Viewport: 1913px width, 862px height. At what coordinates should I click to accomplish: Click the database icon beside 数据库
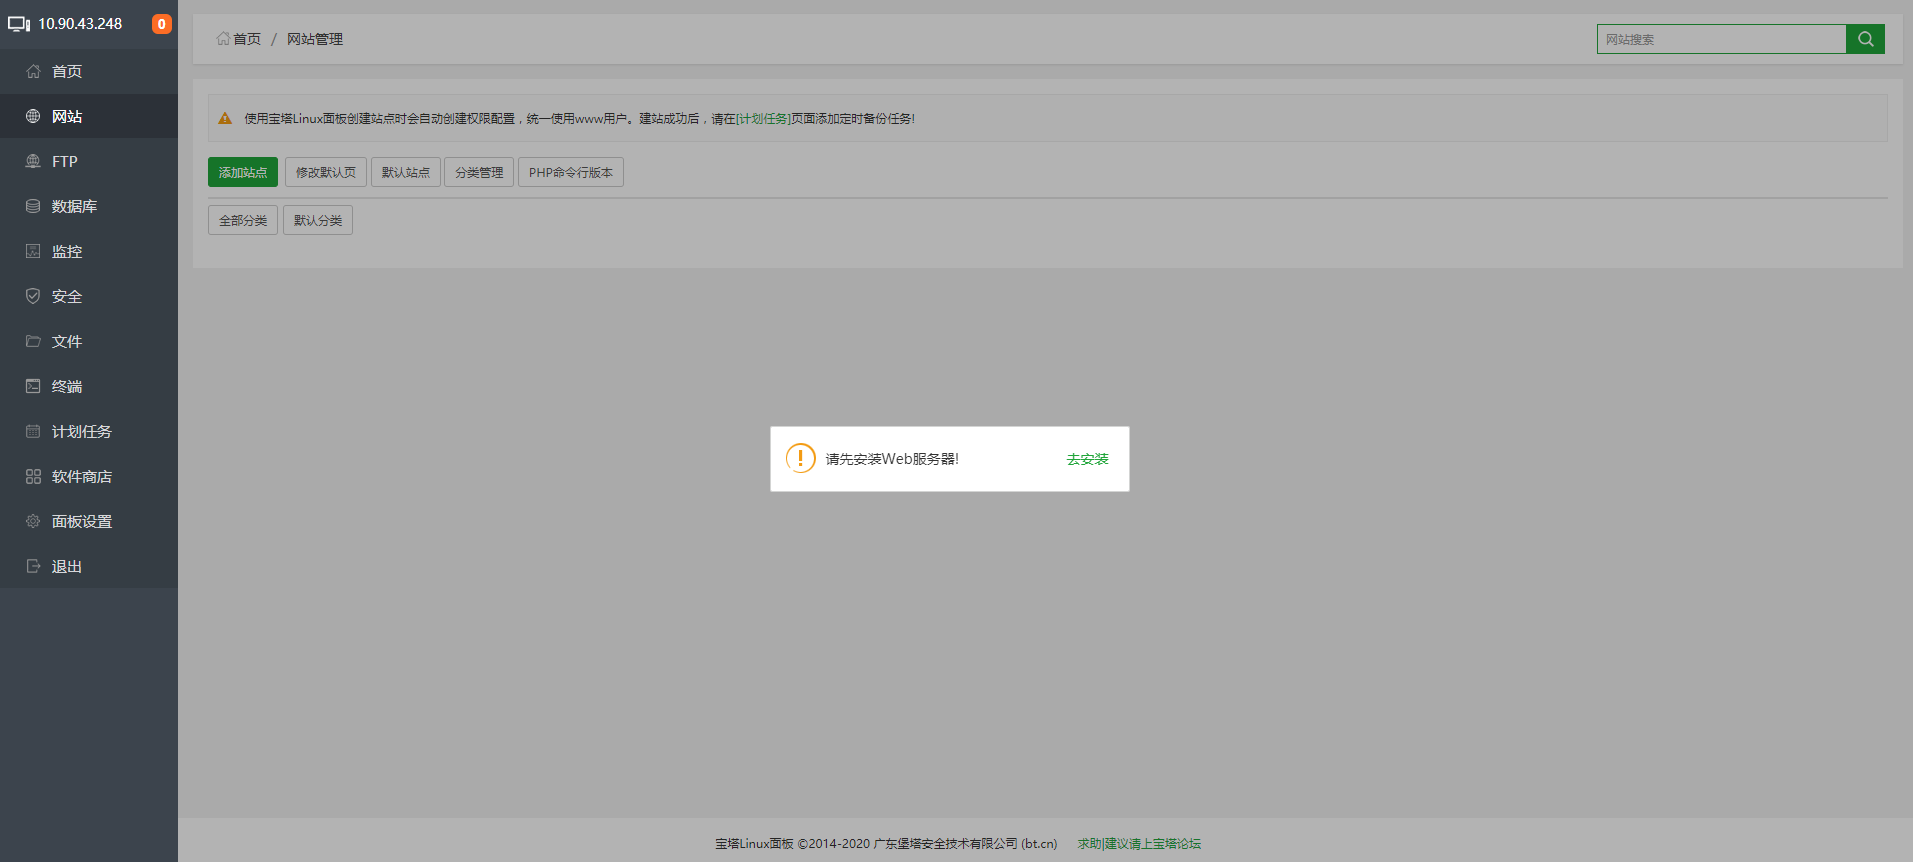pos(33,206)
